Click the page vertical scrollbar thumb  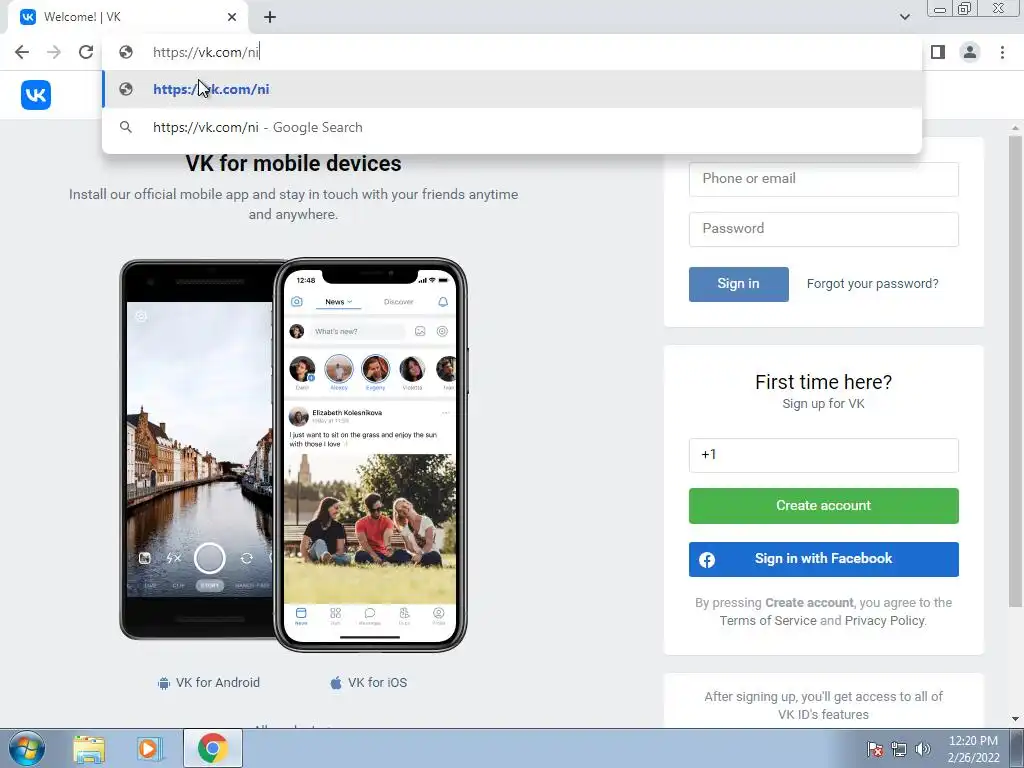1015,370
